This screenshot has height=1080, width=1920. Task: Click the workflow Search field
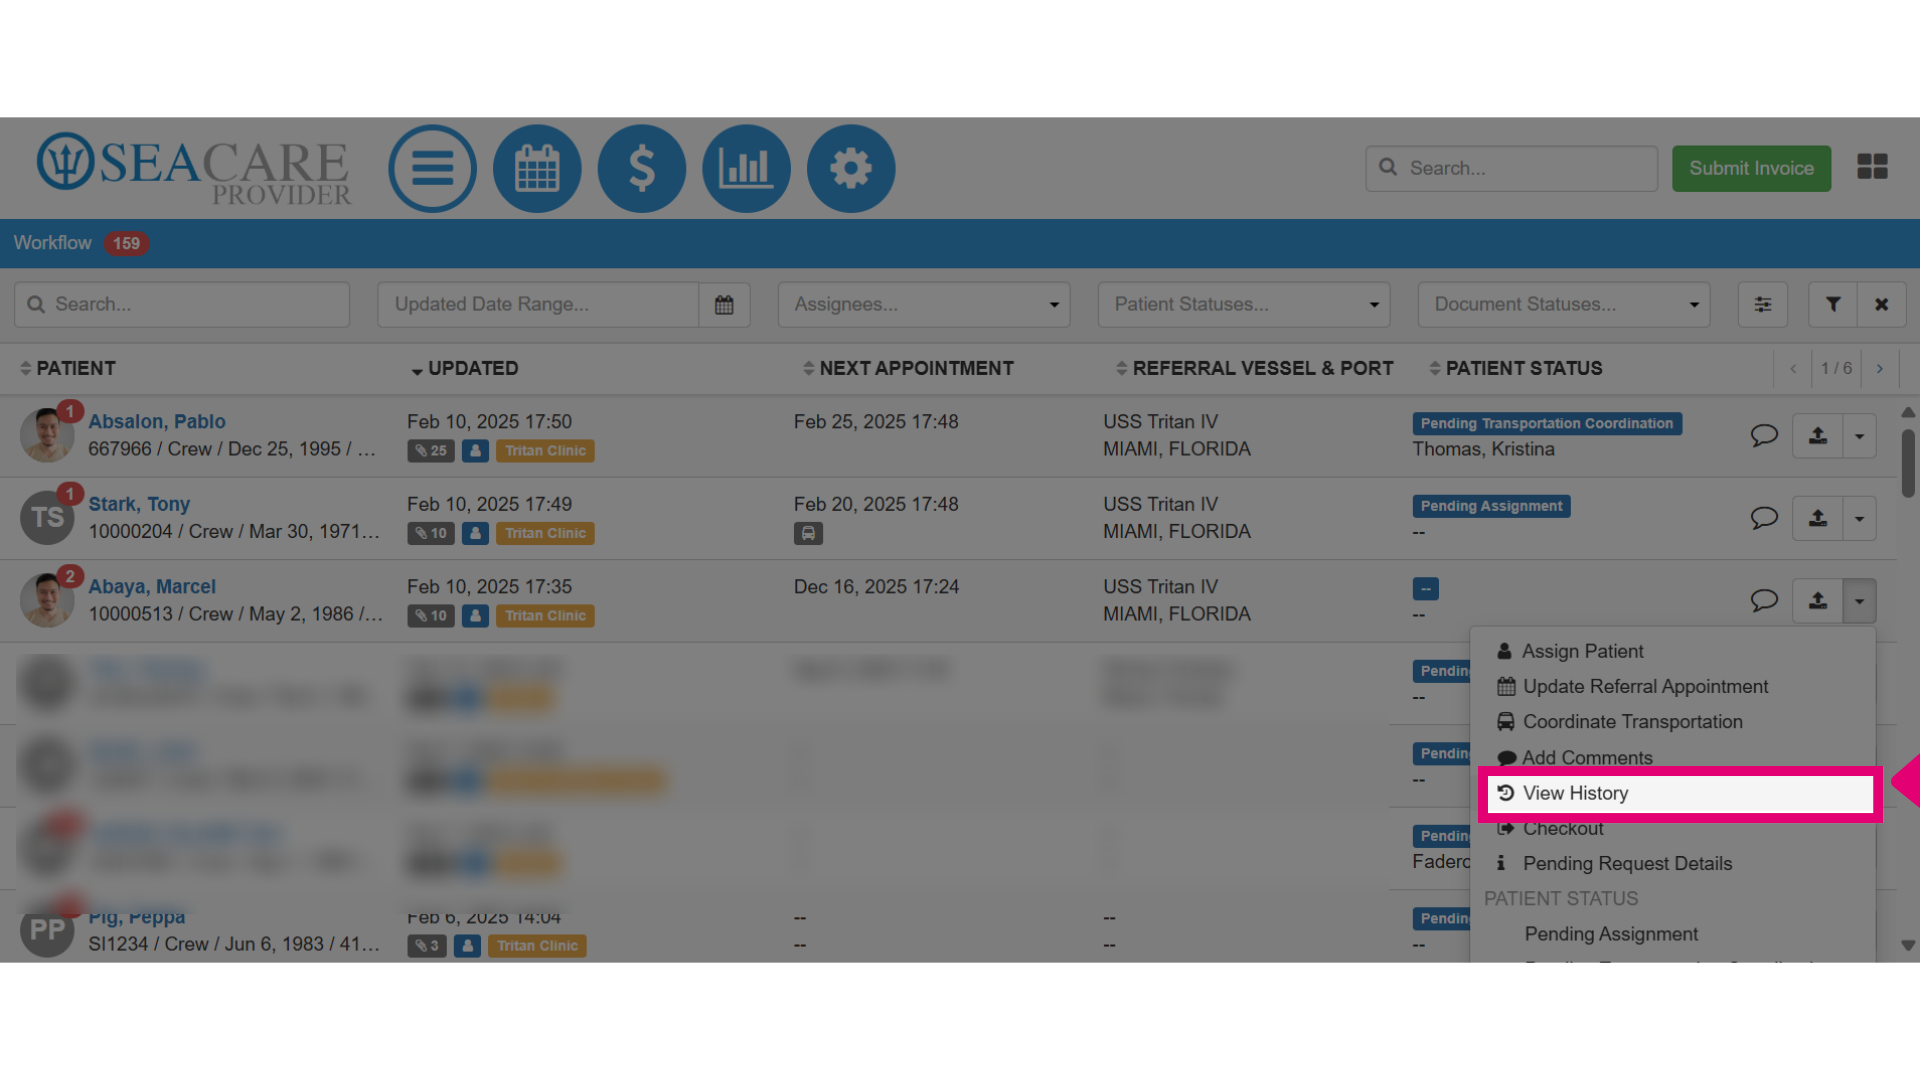point(182,304)
